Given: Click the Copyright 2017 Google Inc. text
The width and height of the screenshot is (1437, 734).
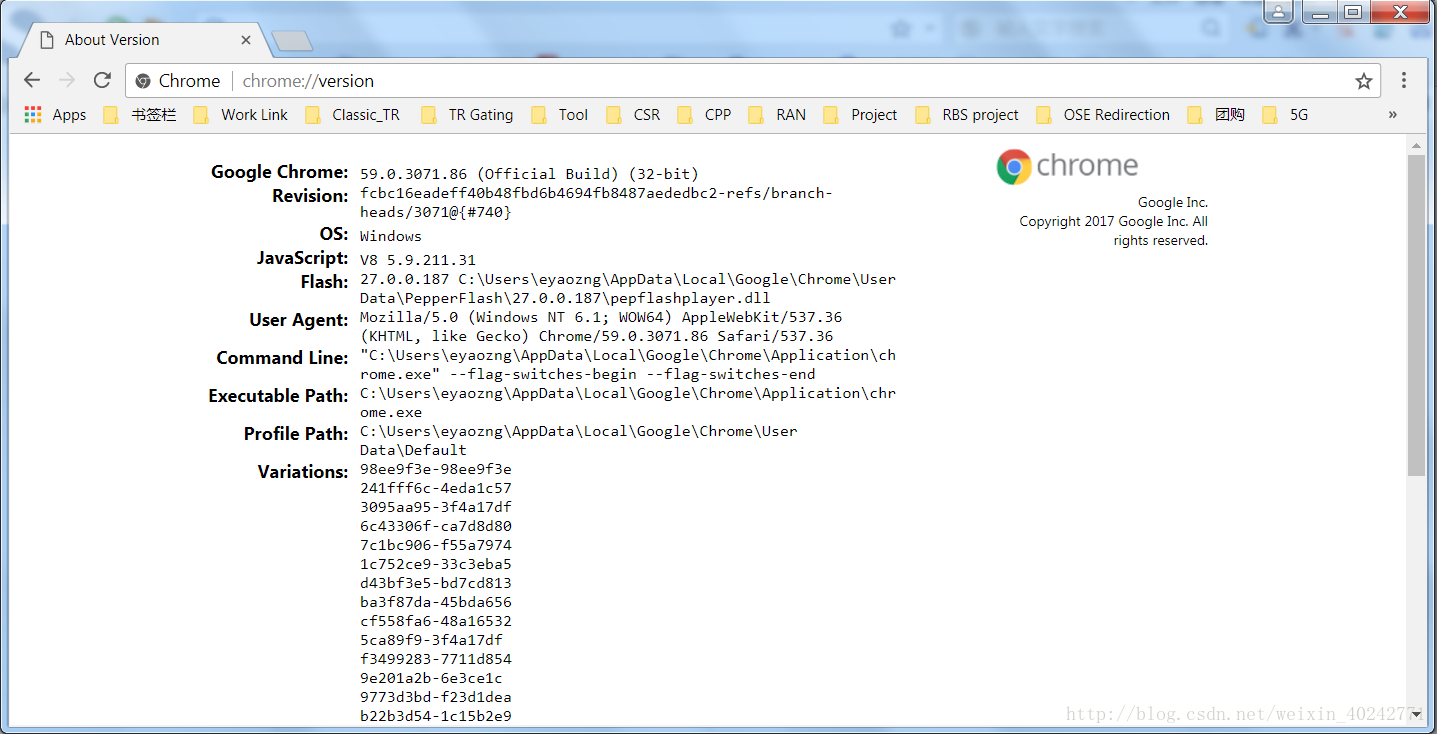Looking at the screenshot, I should (1113, 231).
